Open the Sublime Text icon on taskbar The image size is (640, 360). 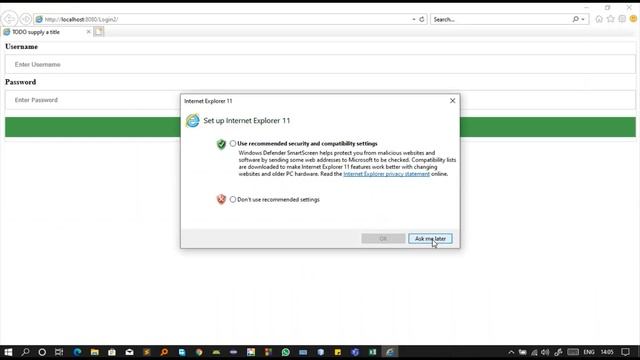pos(147,352)
